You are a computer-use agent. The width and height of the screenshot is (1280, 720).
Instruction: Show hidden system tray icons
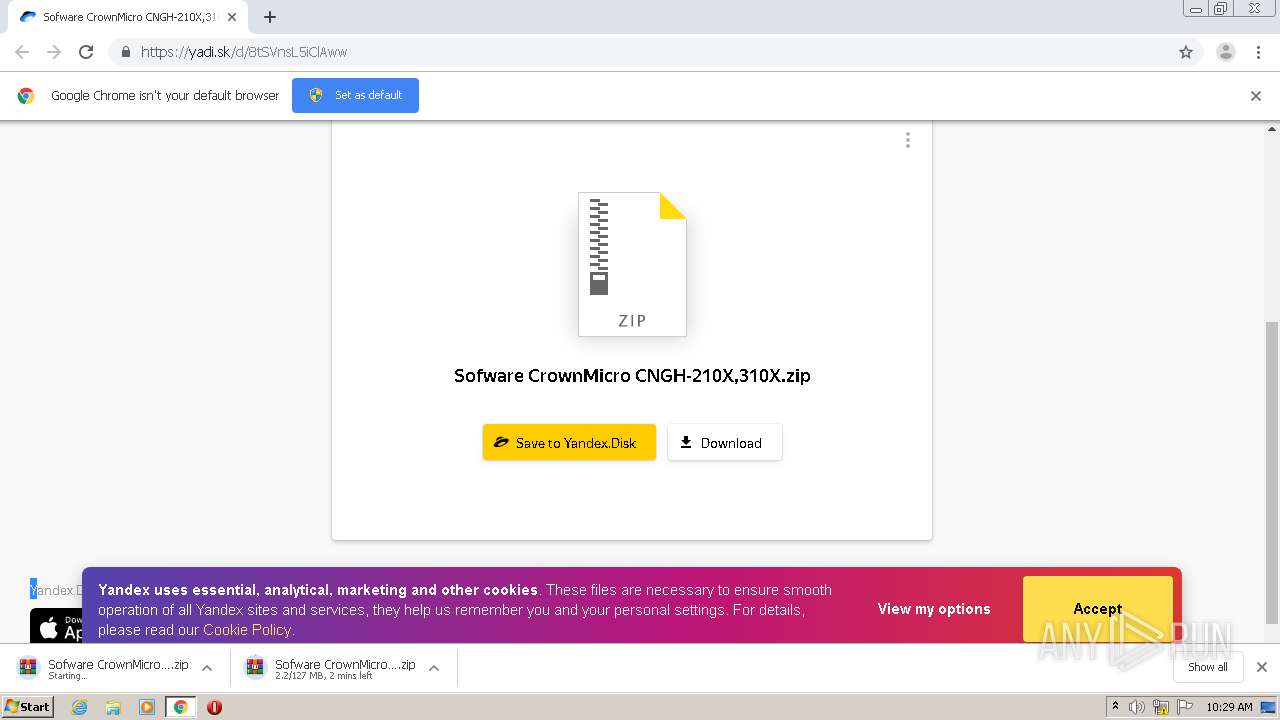pyautogui.click(x=1115, y=707)
